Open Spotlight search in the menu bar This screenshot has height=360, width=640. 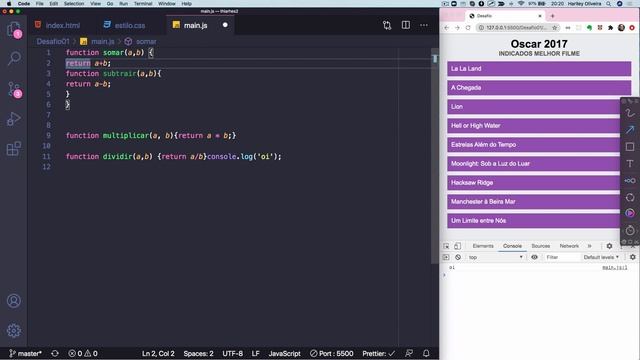pyautogui.click(x=609, y=4)
